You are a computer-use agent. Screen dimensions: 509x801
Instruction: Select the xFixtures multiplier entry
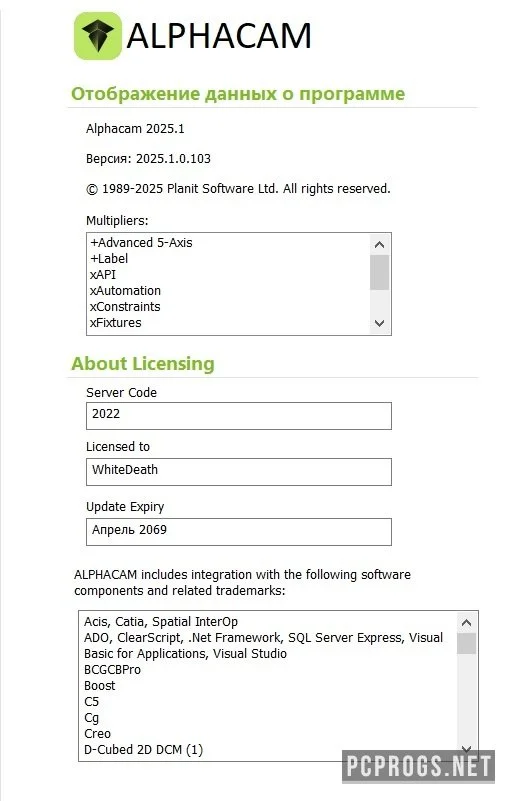(x=115, y=323)
